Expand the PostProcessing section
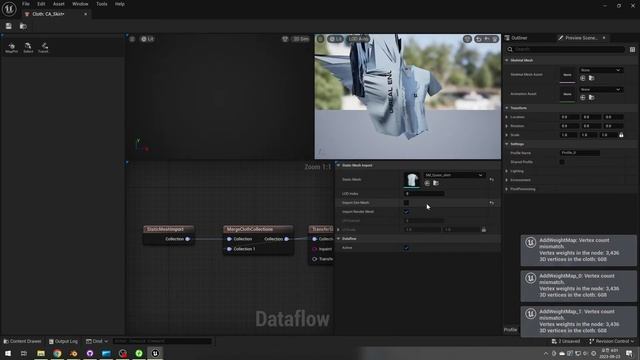Viewport: 640px width, 360px height. pyautogui.click(x=507, y=189)
